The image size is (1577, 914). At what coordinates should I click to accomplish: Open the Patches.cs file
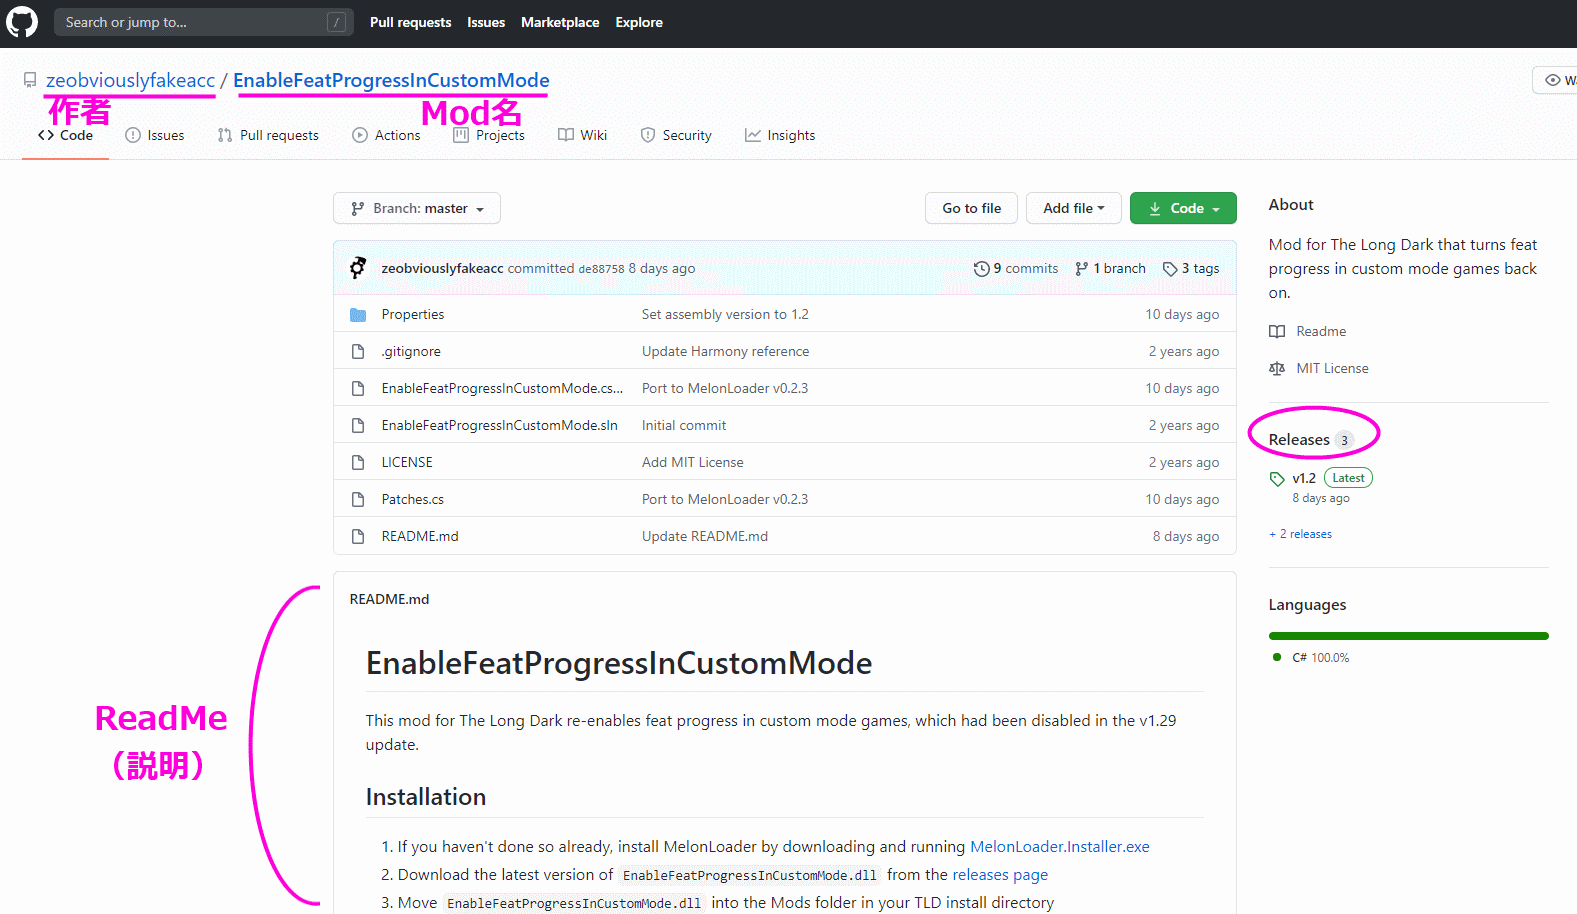pyautogui.click(x=412, y=499)
